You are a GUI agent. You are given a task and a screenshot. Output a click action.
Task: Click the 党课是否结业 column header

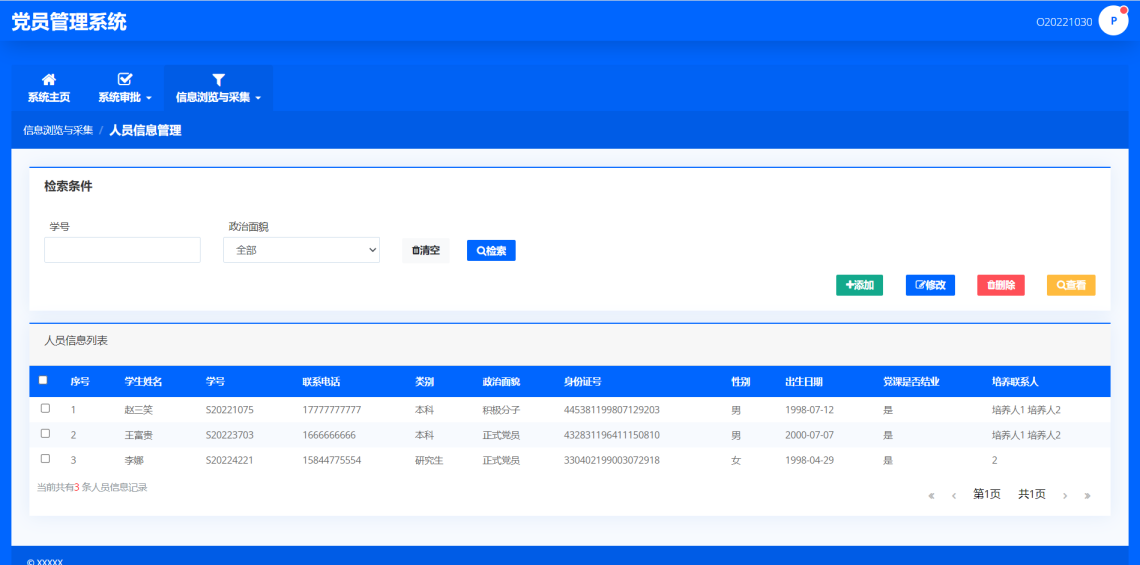coord(912,382)
